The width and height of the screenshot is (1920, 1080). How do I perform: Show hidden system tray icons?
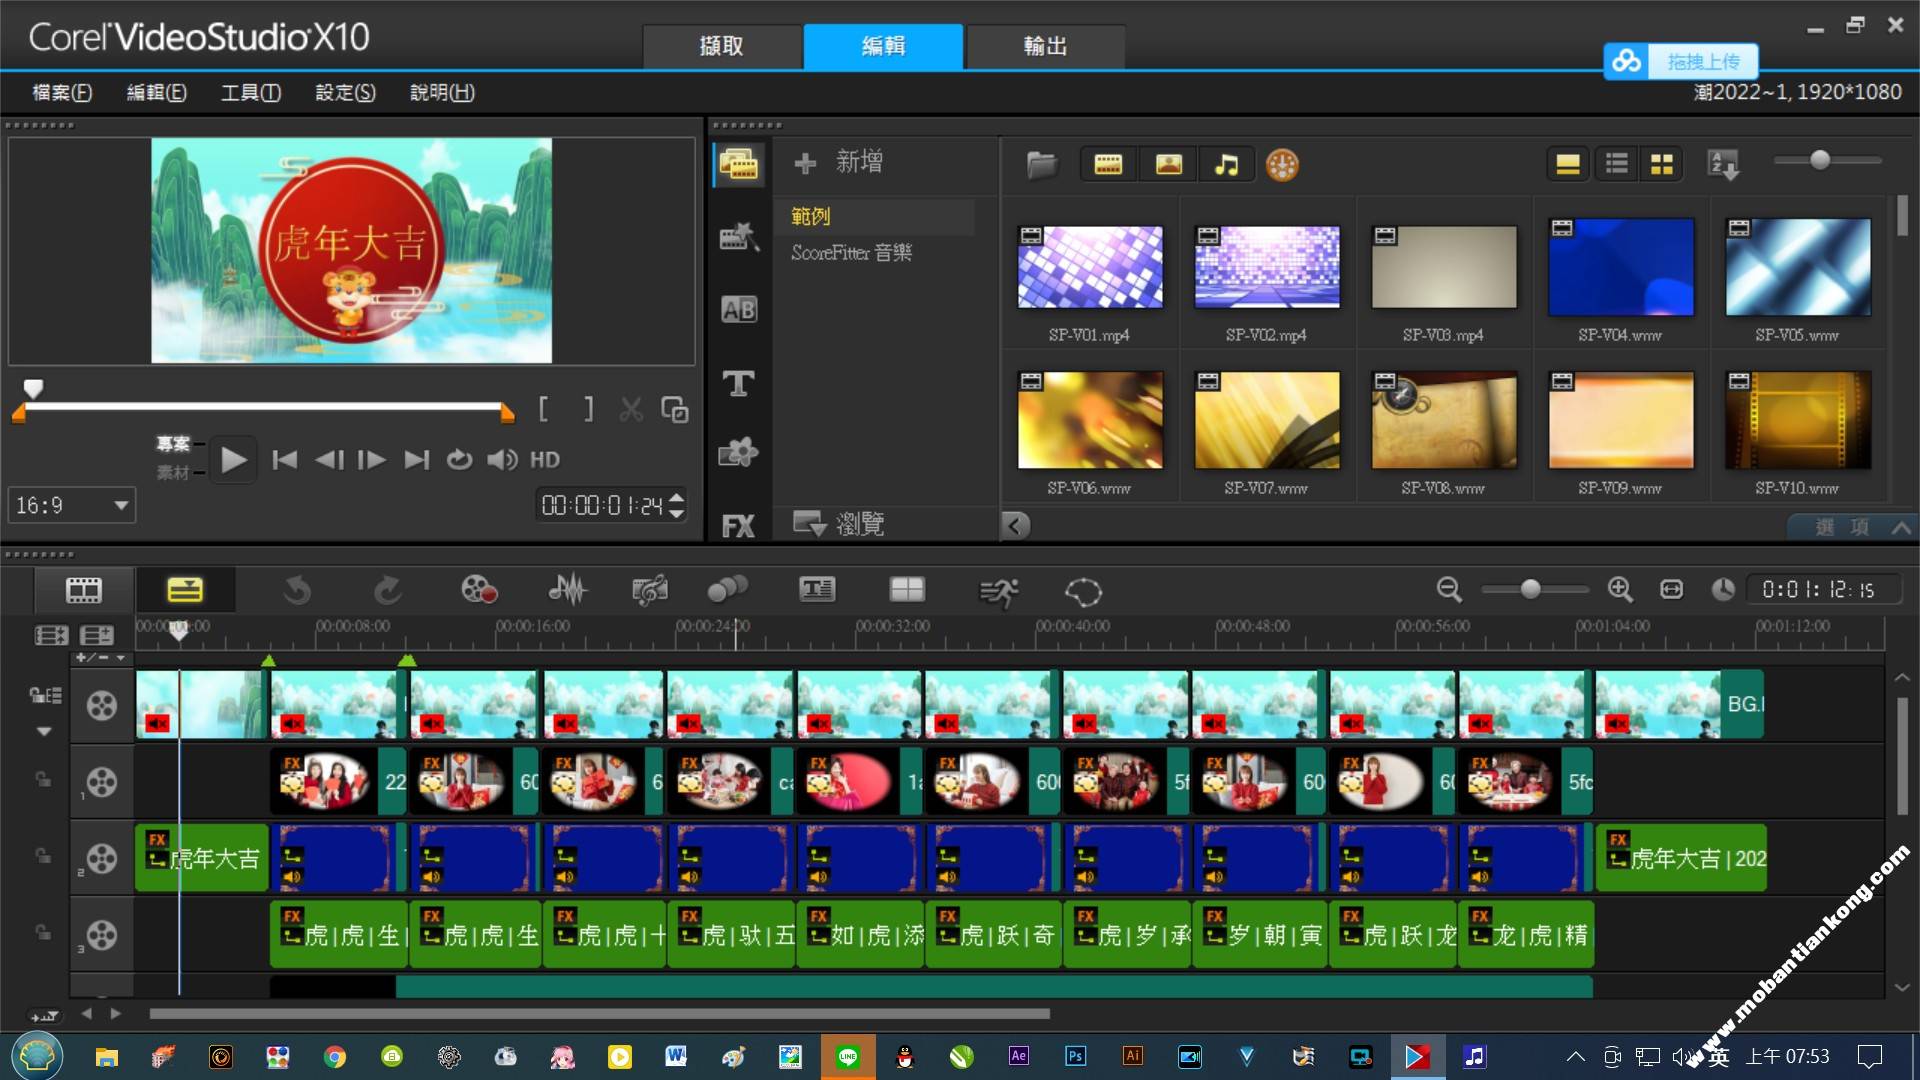coord(1575,1056)
